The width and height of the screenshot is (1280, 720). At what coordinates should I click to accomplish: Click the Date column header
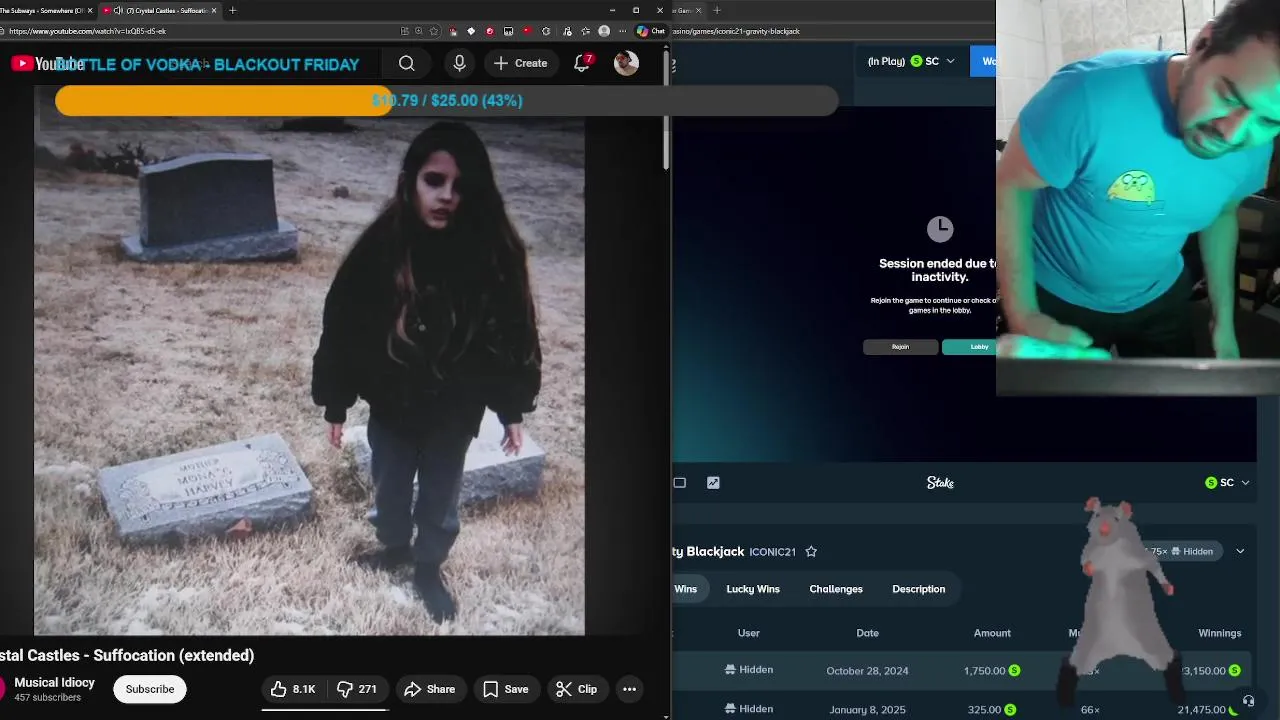click(867, 633)
